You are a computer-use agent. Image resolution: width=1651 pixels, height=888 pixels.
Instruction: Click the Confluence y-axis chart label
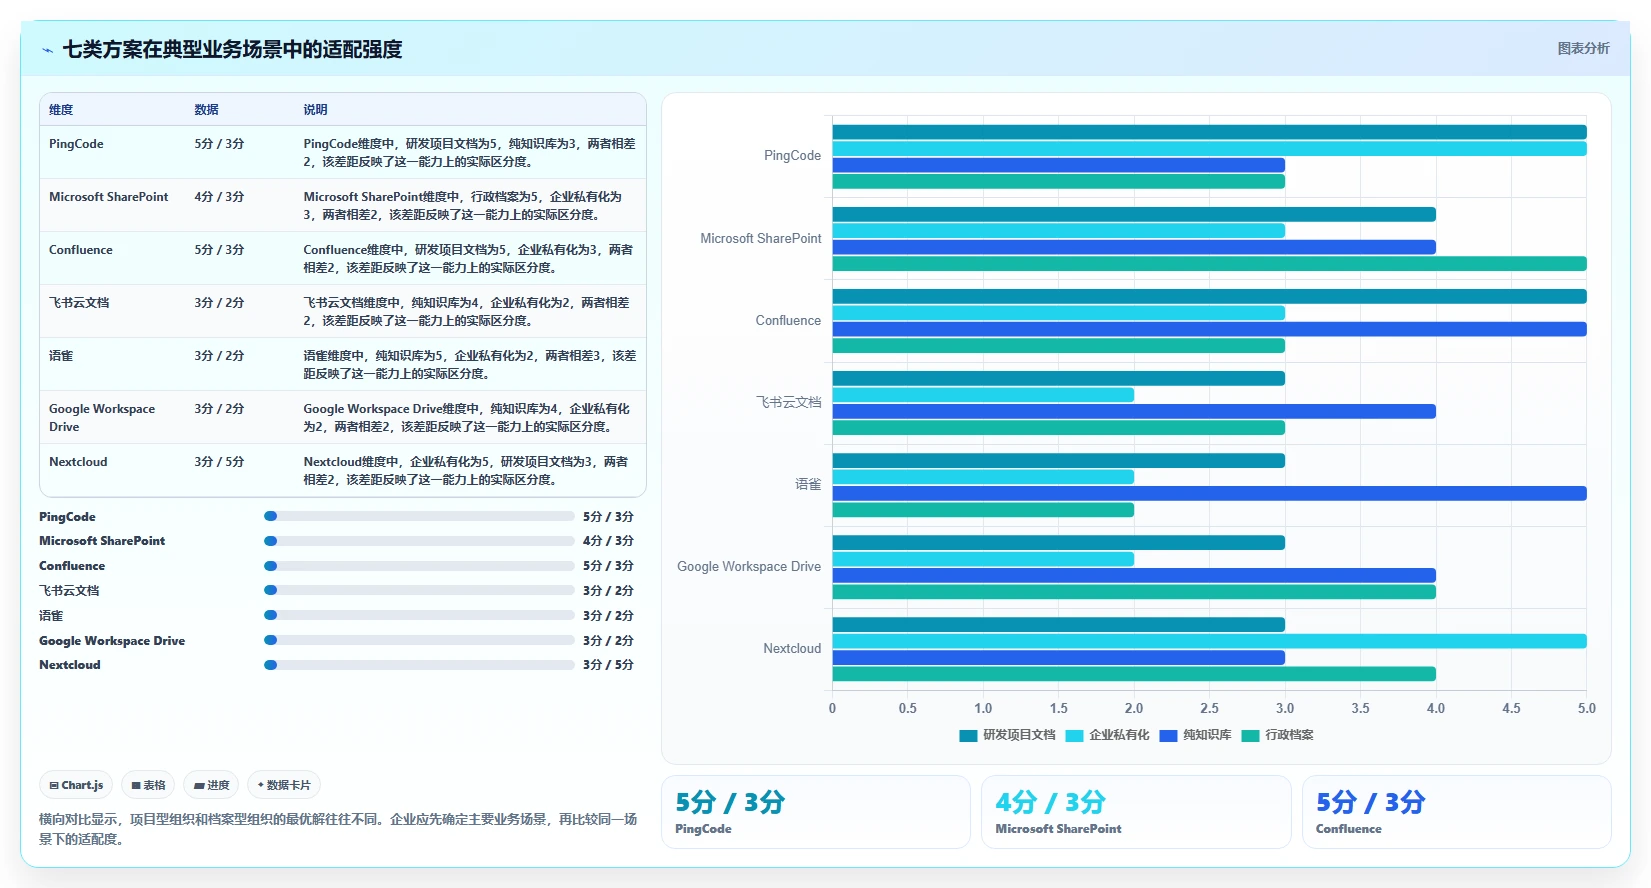click(788, 321)
